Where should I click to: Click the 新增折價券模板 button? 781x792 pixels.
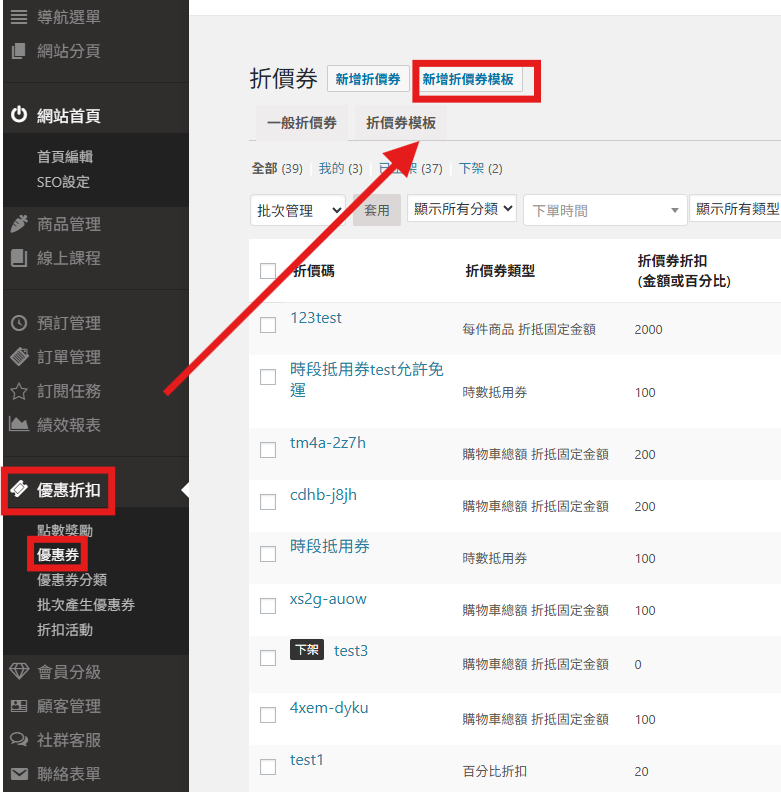click(468, 80)
